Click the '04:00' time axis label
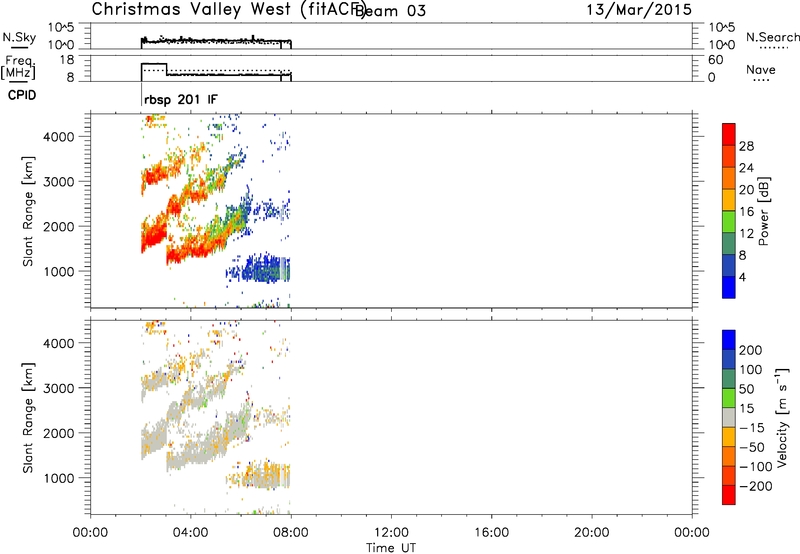The width and height of the screenshot is (800, 554). pos(191,533)
